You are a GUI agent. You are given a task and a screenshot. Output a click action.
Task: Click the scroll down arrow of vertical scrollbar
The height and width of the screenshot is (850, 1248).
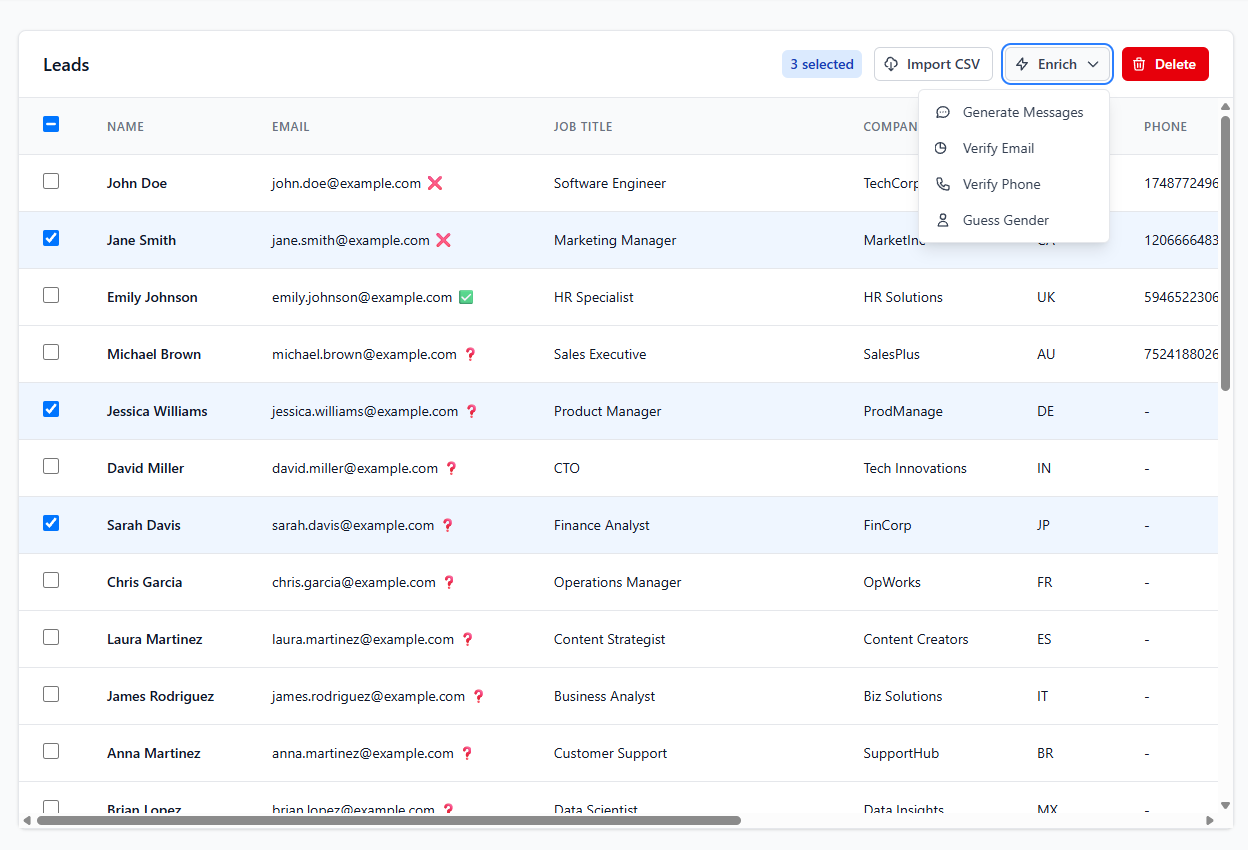click(1226, 805)
